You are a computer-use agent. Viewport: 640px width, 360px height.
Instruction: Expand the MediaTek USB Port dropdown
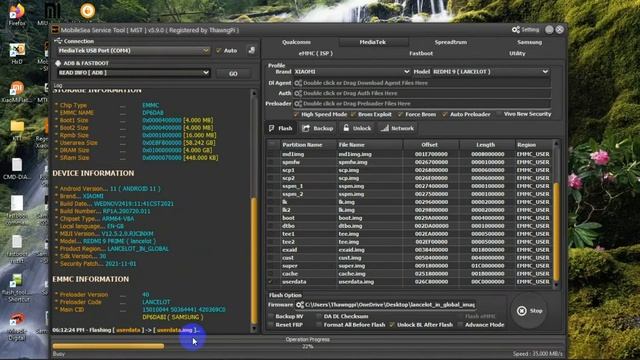point(205,51)
